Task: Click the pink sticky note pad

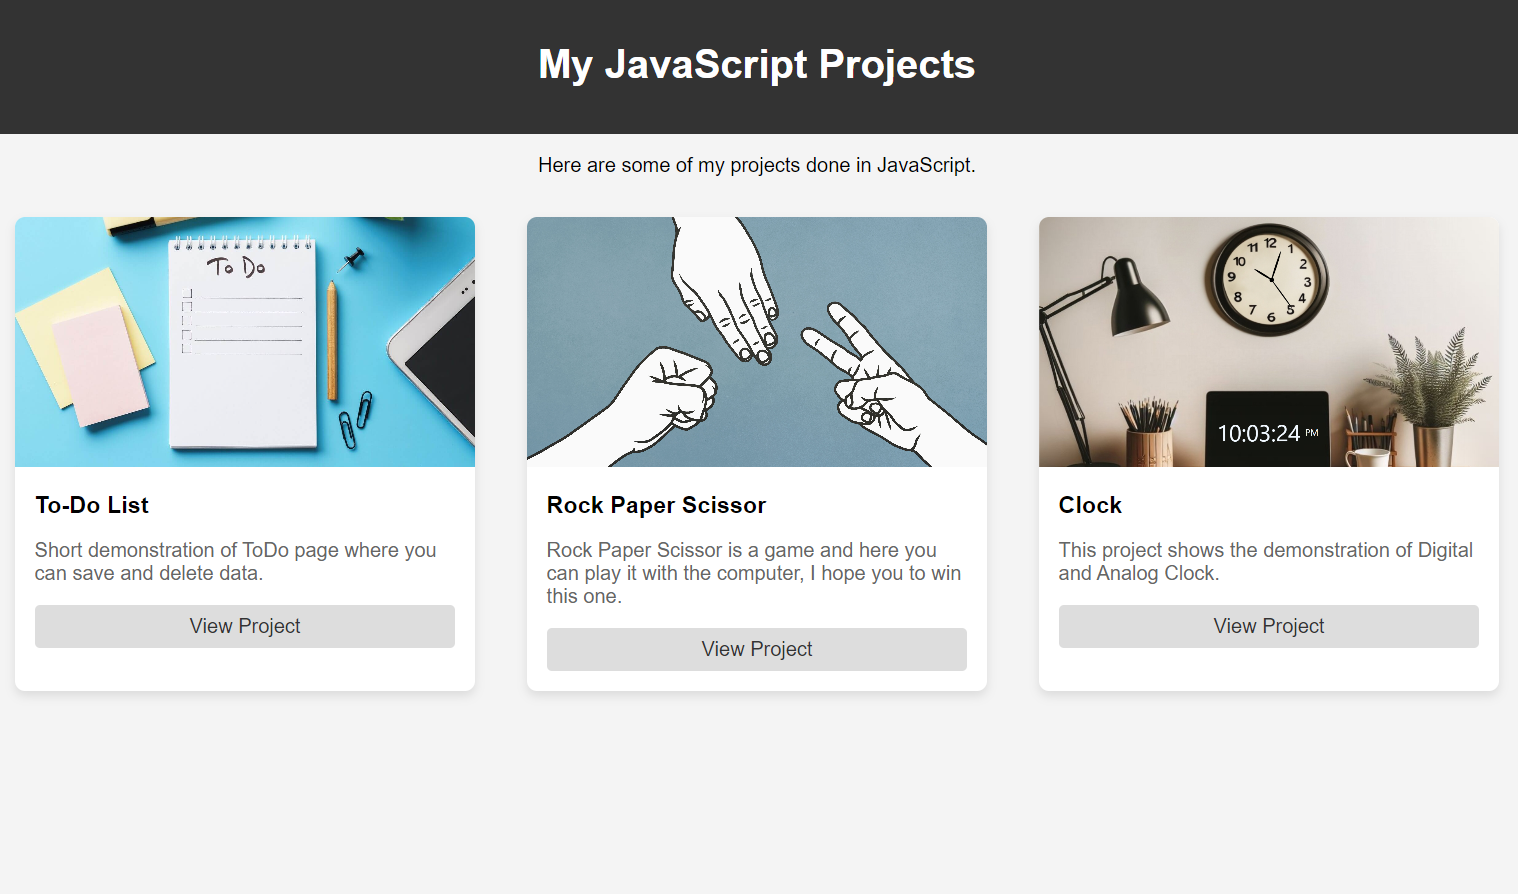Action: coord(100,365)
